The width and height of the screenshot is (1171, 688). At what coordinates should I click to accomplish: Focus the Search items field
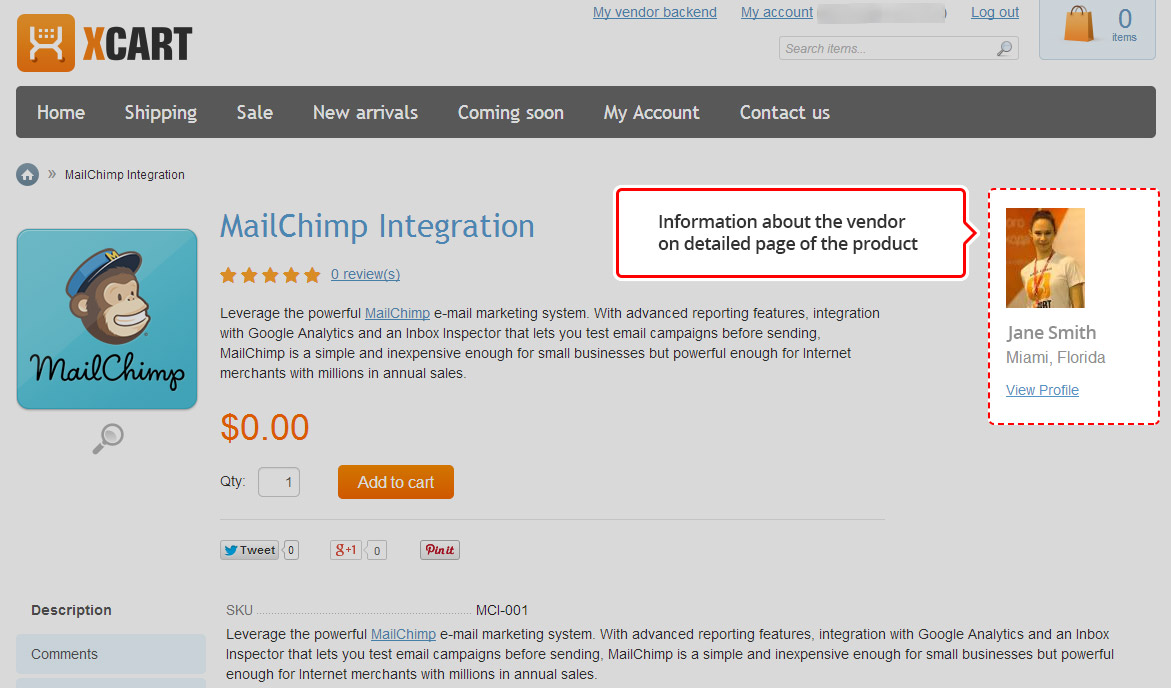898,49
